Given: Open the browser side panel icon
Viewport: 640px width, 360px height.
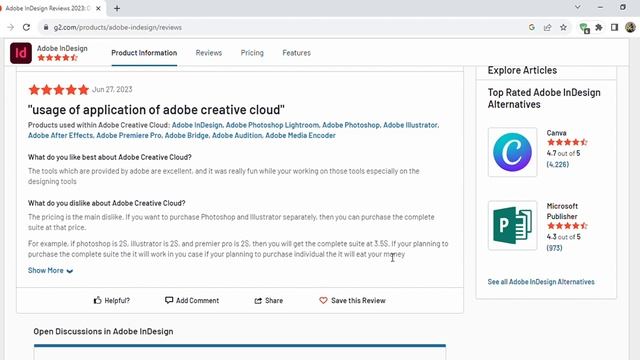Looking at the screenshot, I should point(614,27).
